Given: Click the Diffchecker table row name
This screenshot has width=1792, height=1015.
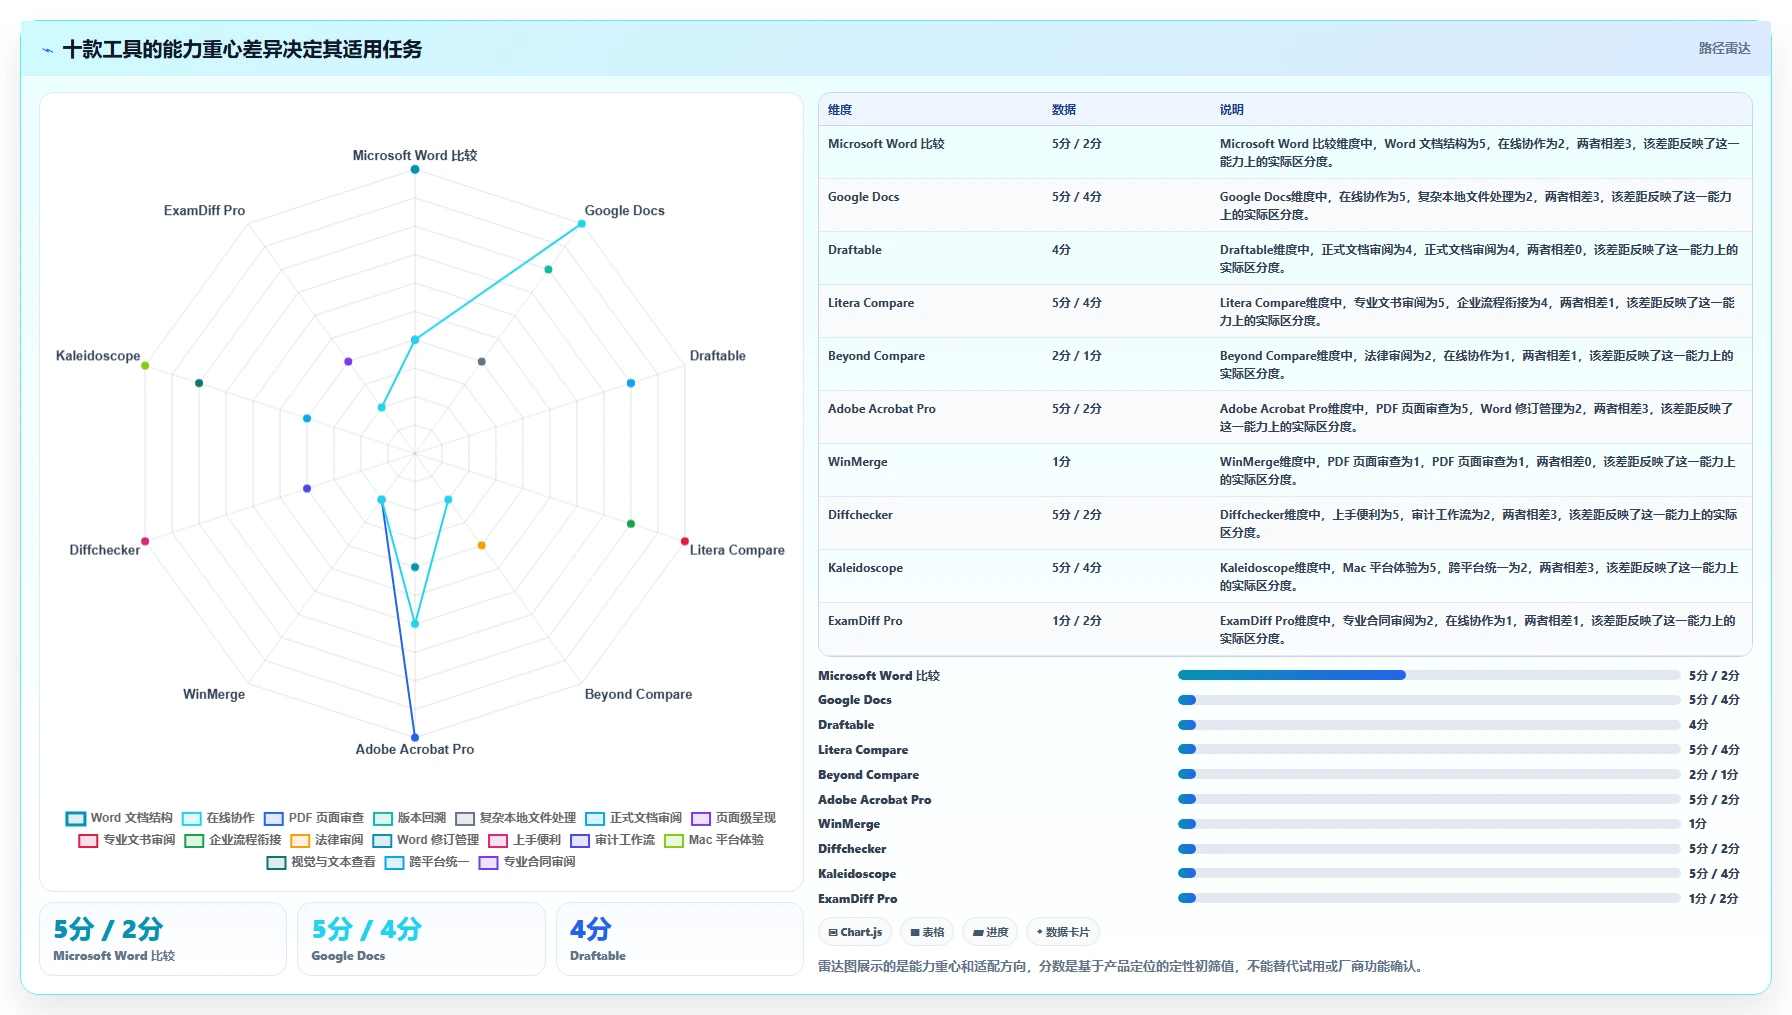Looking at the screenshot, I should tap(860, 515).
